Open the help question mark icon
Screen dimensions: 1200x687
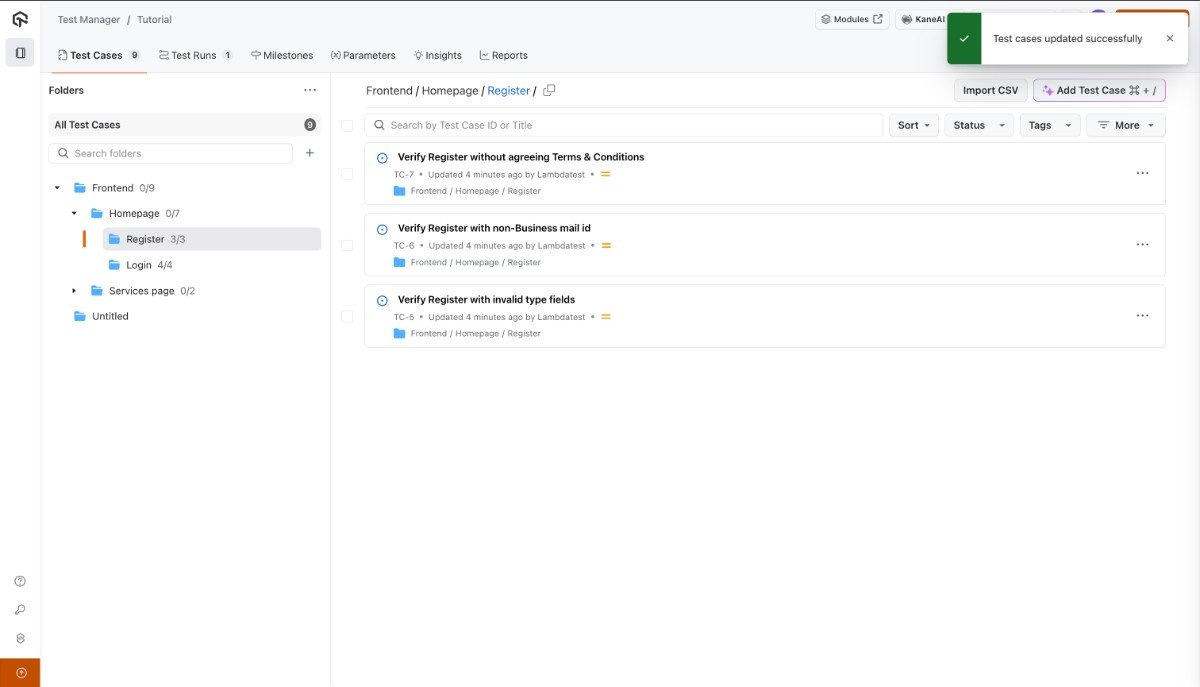click(x=20, y=581)
